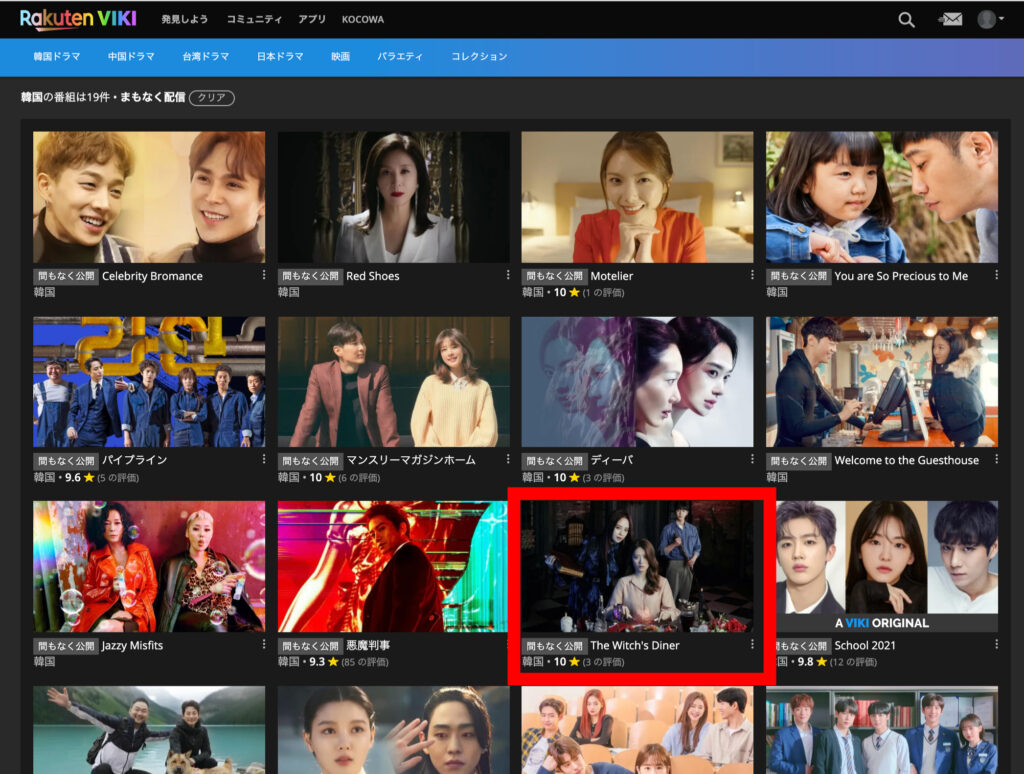Open the ディーバ thumbnail
The image size is (1024, 774).
click(x=637, y=382)
